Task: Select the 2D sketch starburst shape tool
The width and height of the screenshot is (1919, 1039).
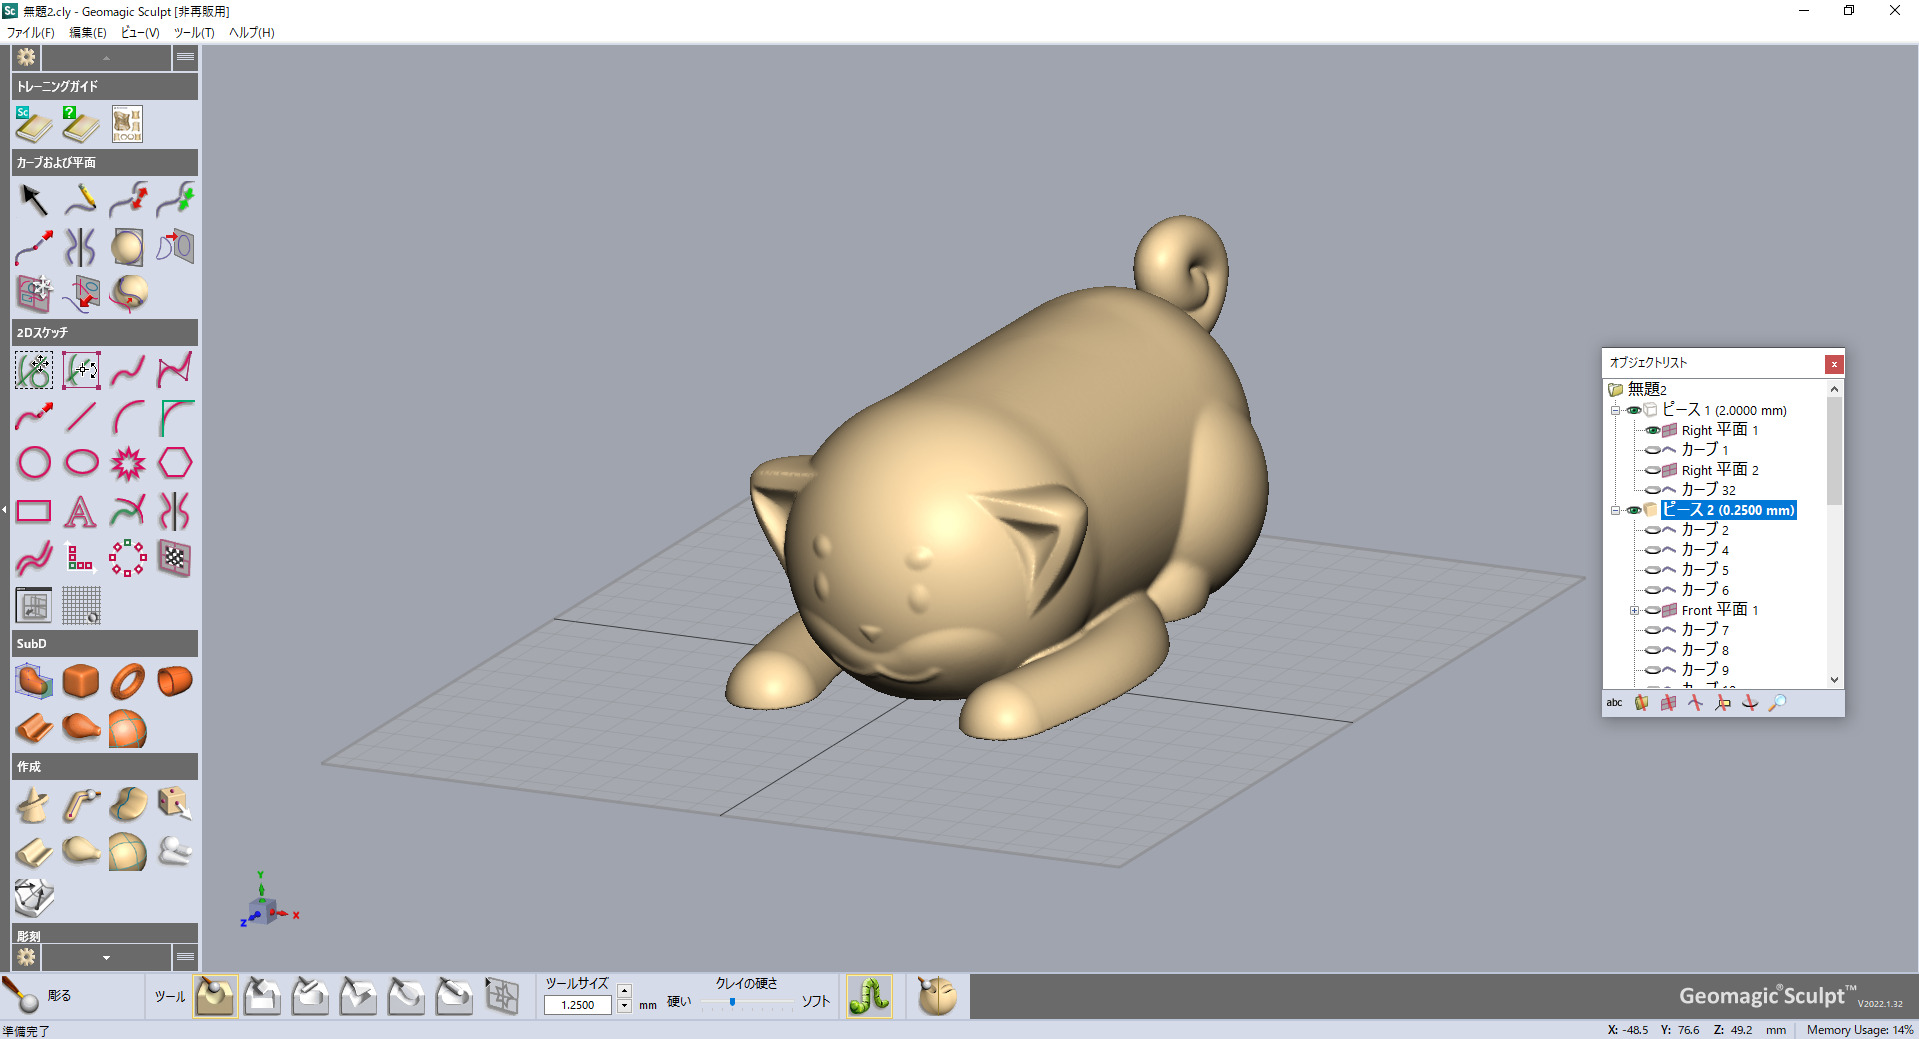Action: pyautogui.click(x=128, y=463)
